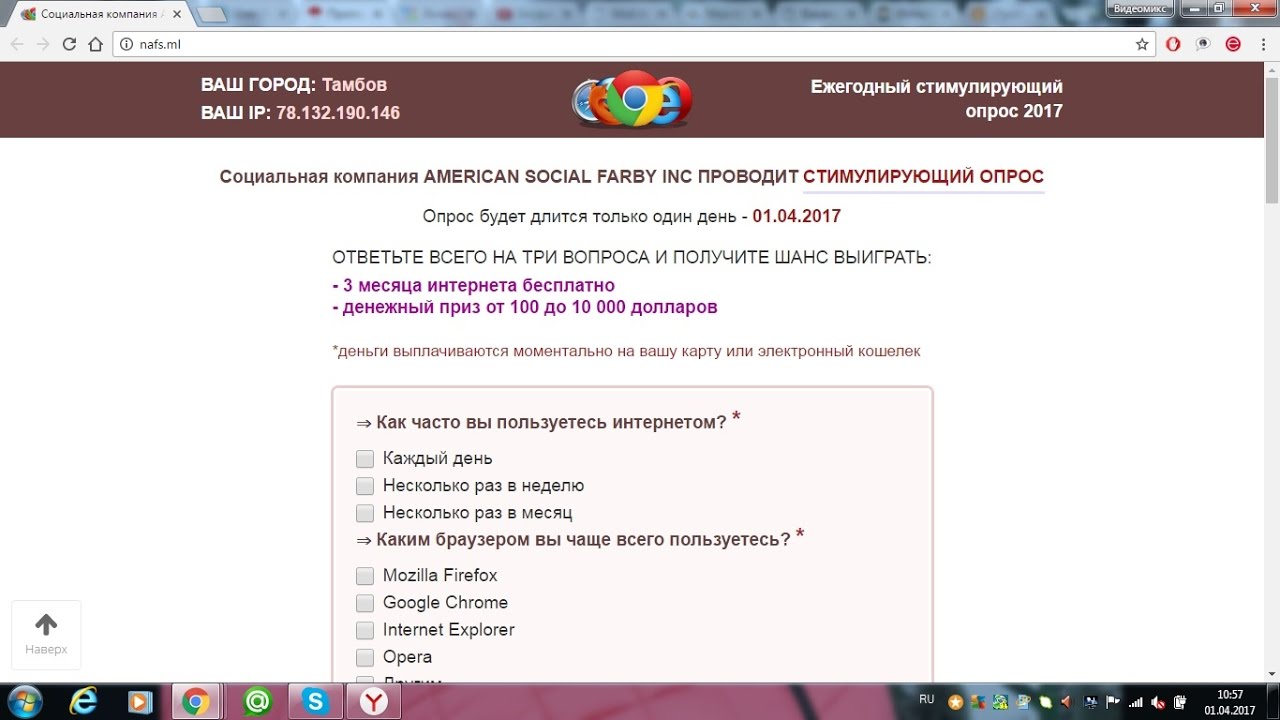
Task: Open Chrome's three-dot menu
Action: point(1262,44)
